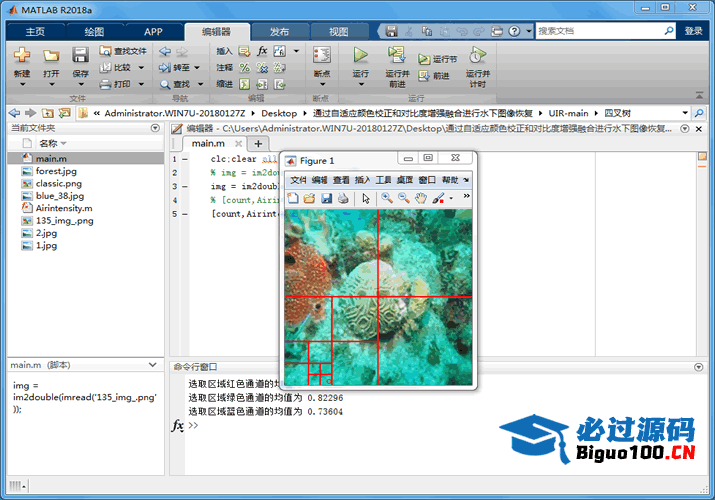Open the Find (查找) dropdown

(200, 84)
